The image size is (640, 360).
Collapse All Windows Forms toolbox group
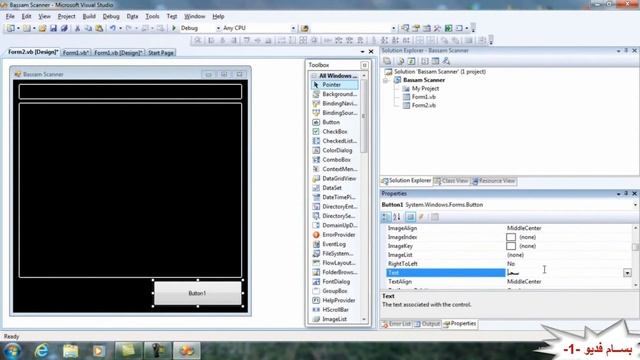tap(314, 76)
